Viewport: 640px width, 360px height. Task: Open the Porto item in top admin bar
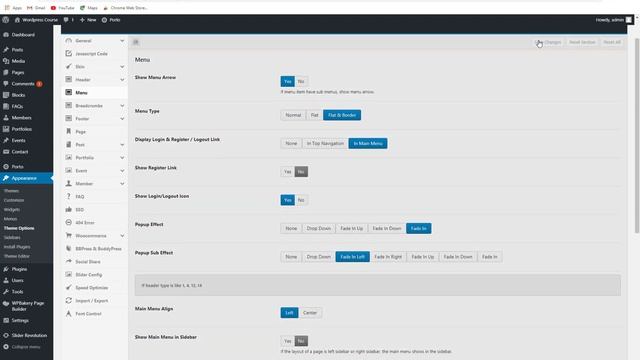coord(111,20)
